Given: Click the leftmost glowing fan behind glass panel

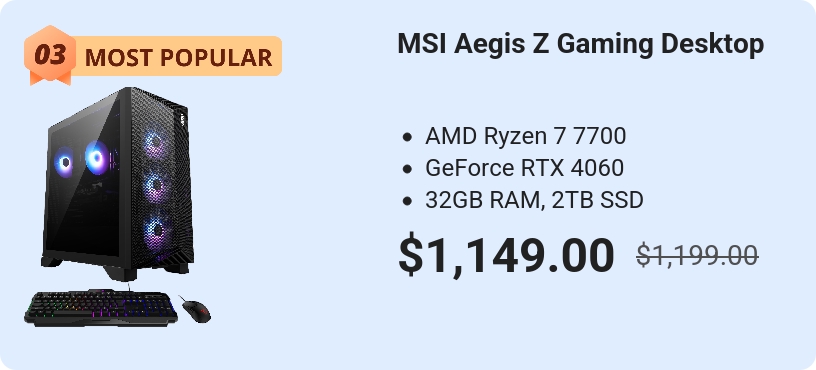Looking at the screenshot, I should pos(64,162).
